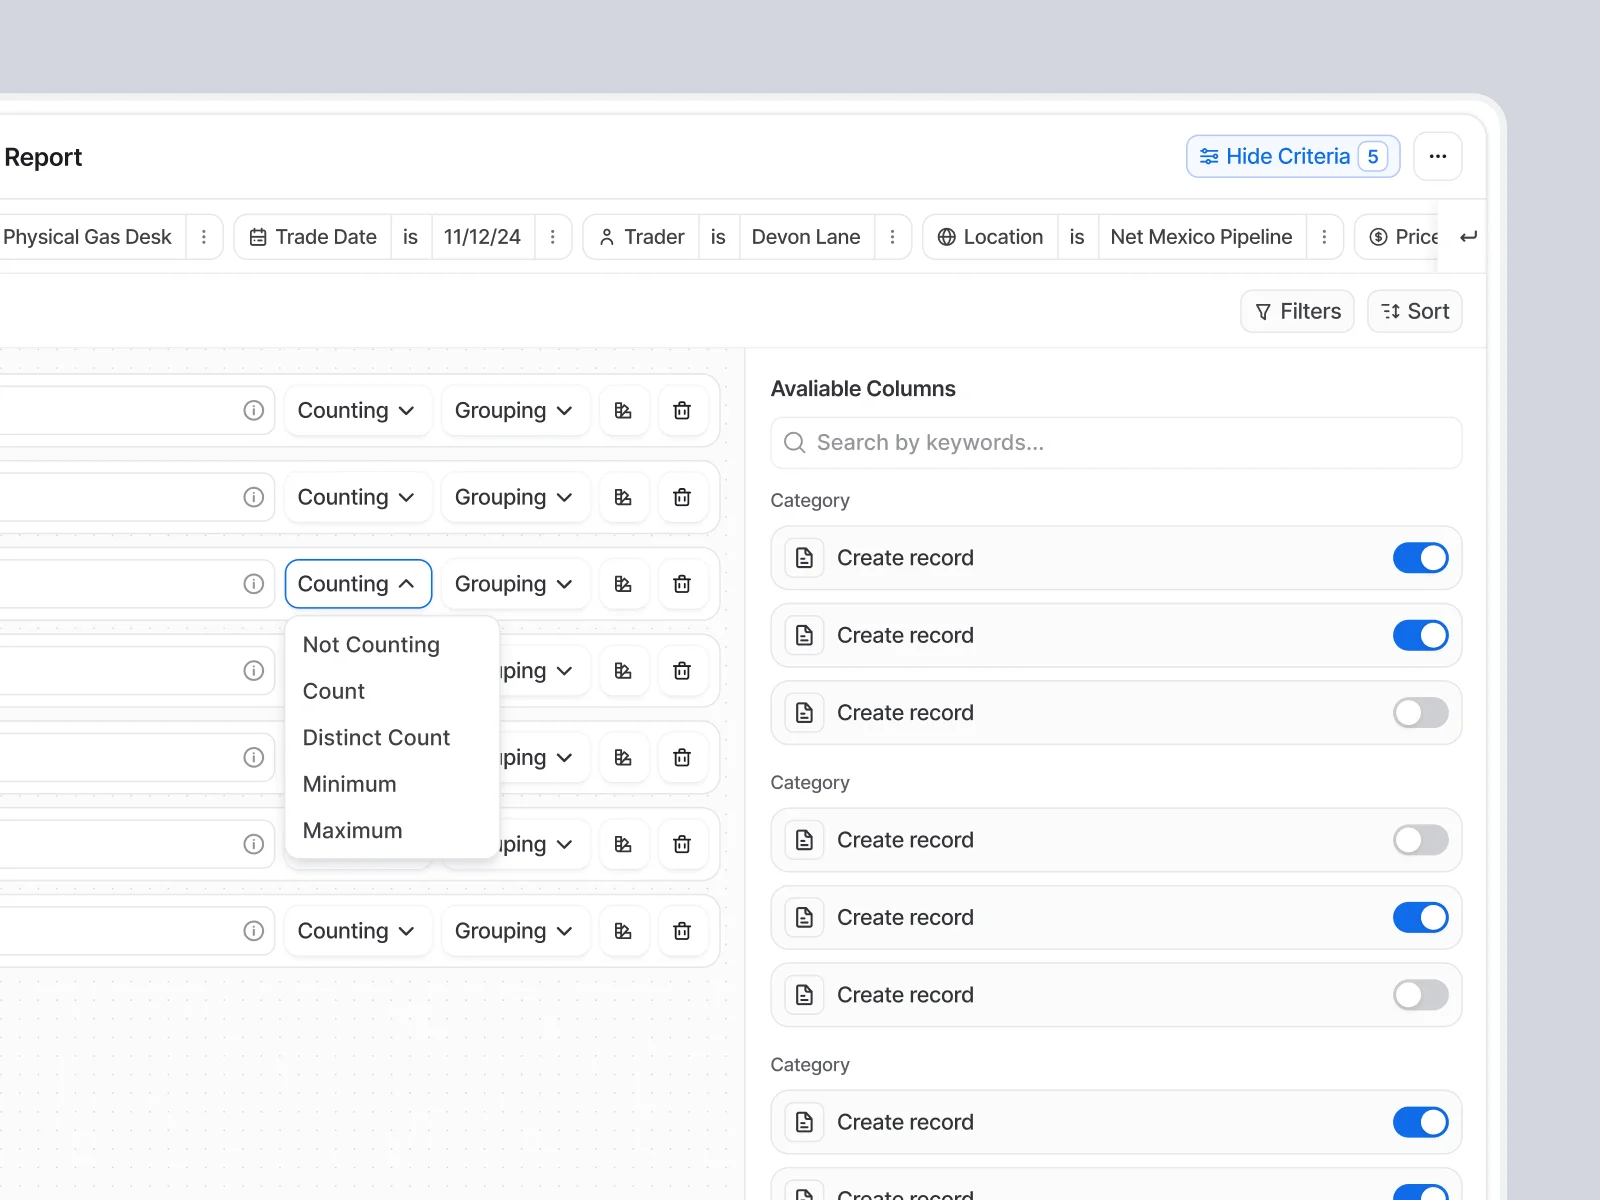This screenshot has height=1200, width=1600.
Task: Click the Devon Lane trader value
Action: pos(806,237)
